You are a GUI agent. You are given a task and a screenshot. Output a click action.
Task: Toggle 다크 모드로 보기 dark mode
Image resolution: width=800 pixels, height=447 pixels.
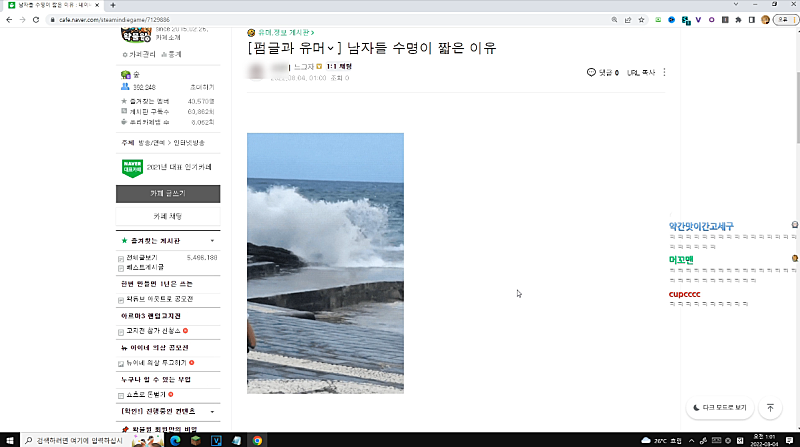(x=719, y=408)
